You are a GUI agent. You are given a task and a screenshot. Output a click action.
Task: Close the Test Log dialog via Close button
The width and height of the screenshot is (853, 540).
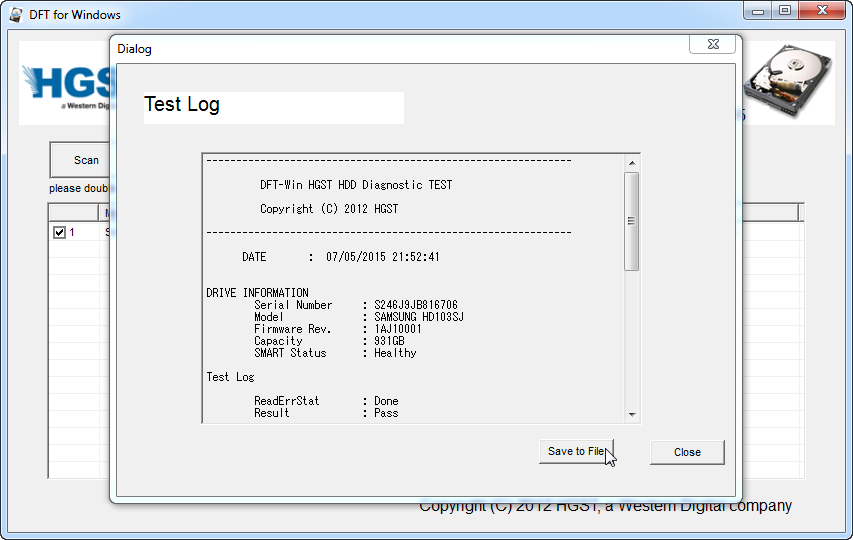click(x=687, y=452)
